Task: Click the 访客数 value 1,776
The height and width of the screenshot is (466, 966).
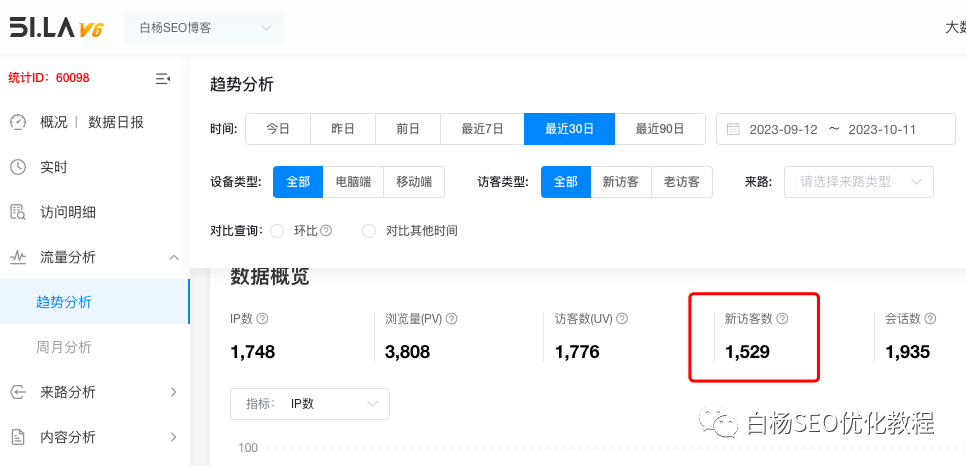Action: pyautogui.click(x=577, y=352)
